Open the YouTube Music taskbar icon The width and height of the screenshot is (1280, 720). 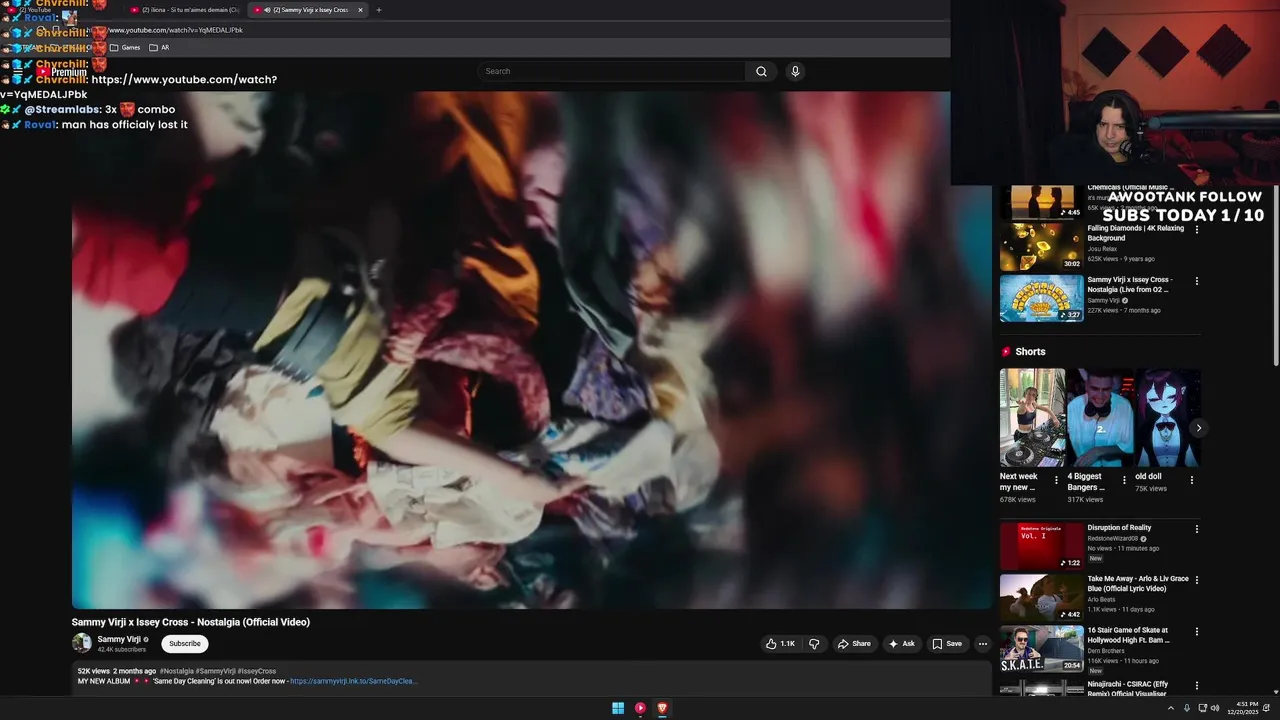click(x=640, y=708)
